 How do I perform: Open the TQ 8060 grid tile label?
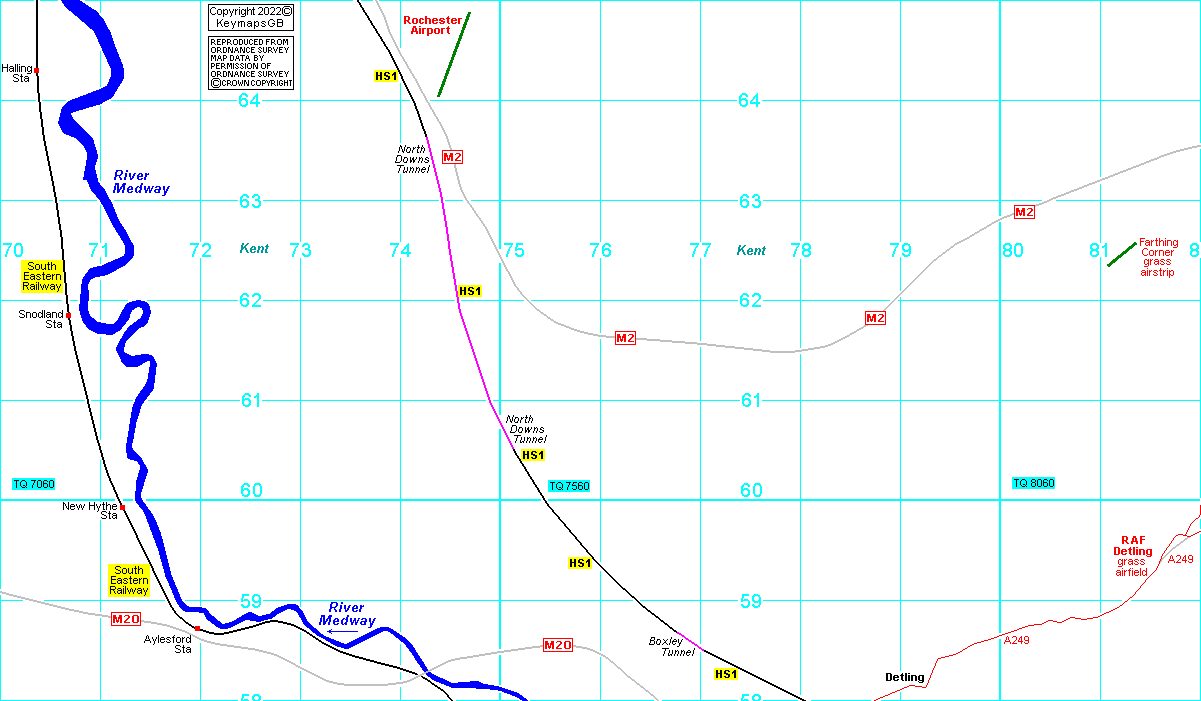(x=1033, y=483)
